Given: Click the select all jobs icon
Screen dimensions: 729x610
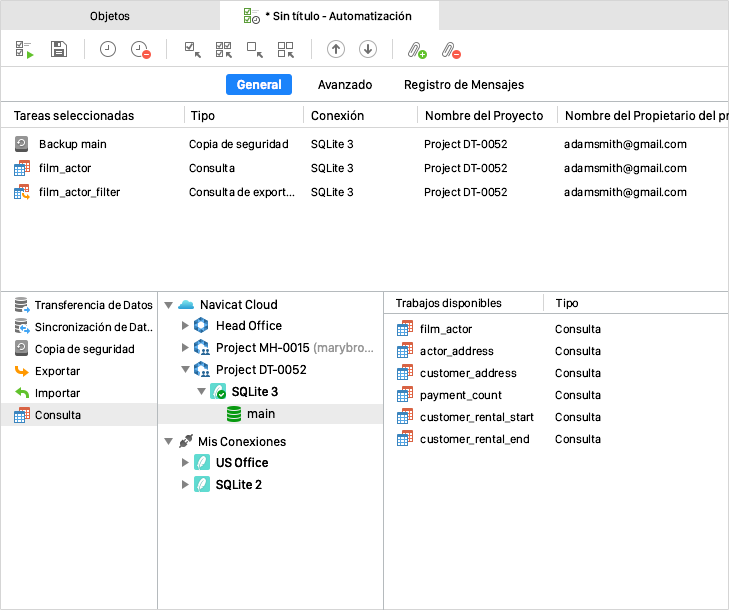Looking at the screenshot, I should [x=224, y=49].
